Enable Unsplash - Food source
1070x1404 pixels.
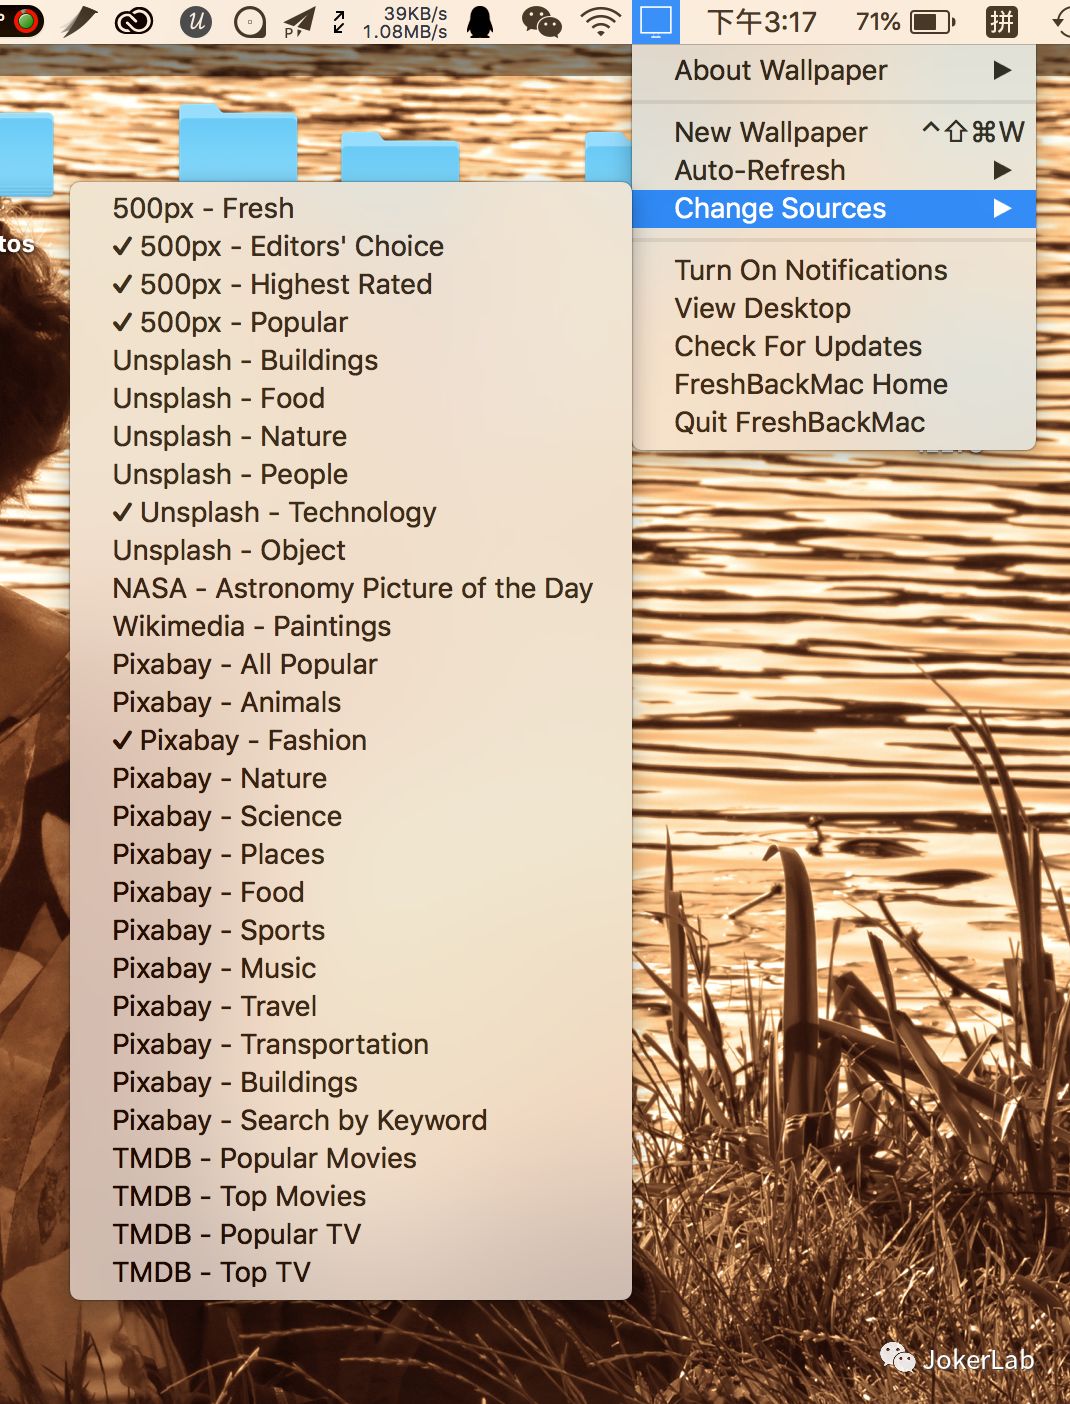(351, 398)
